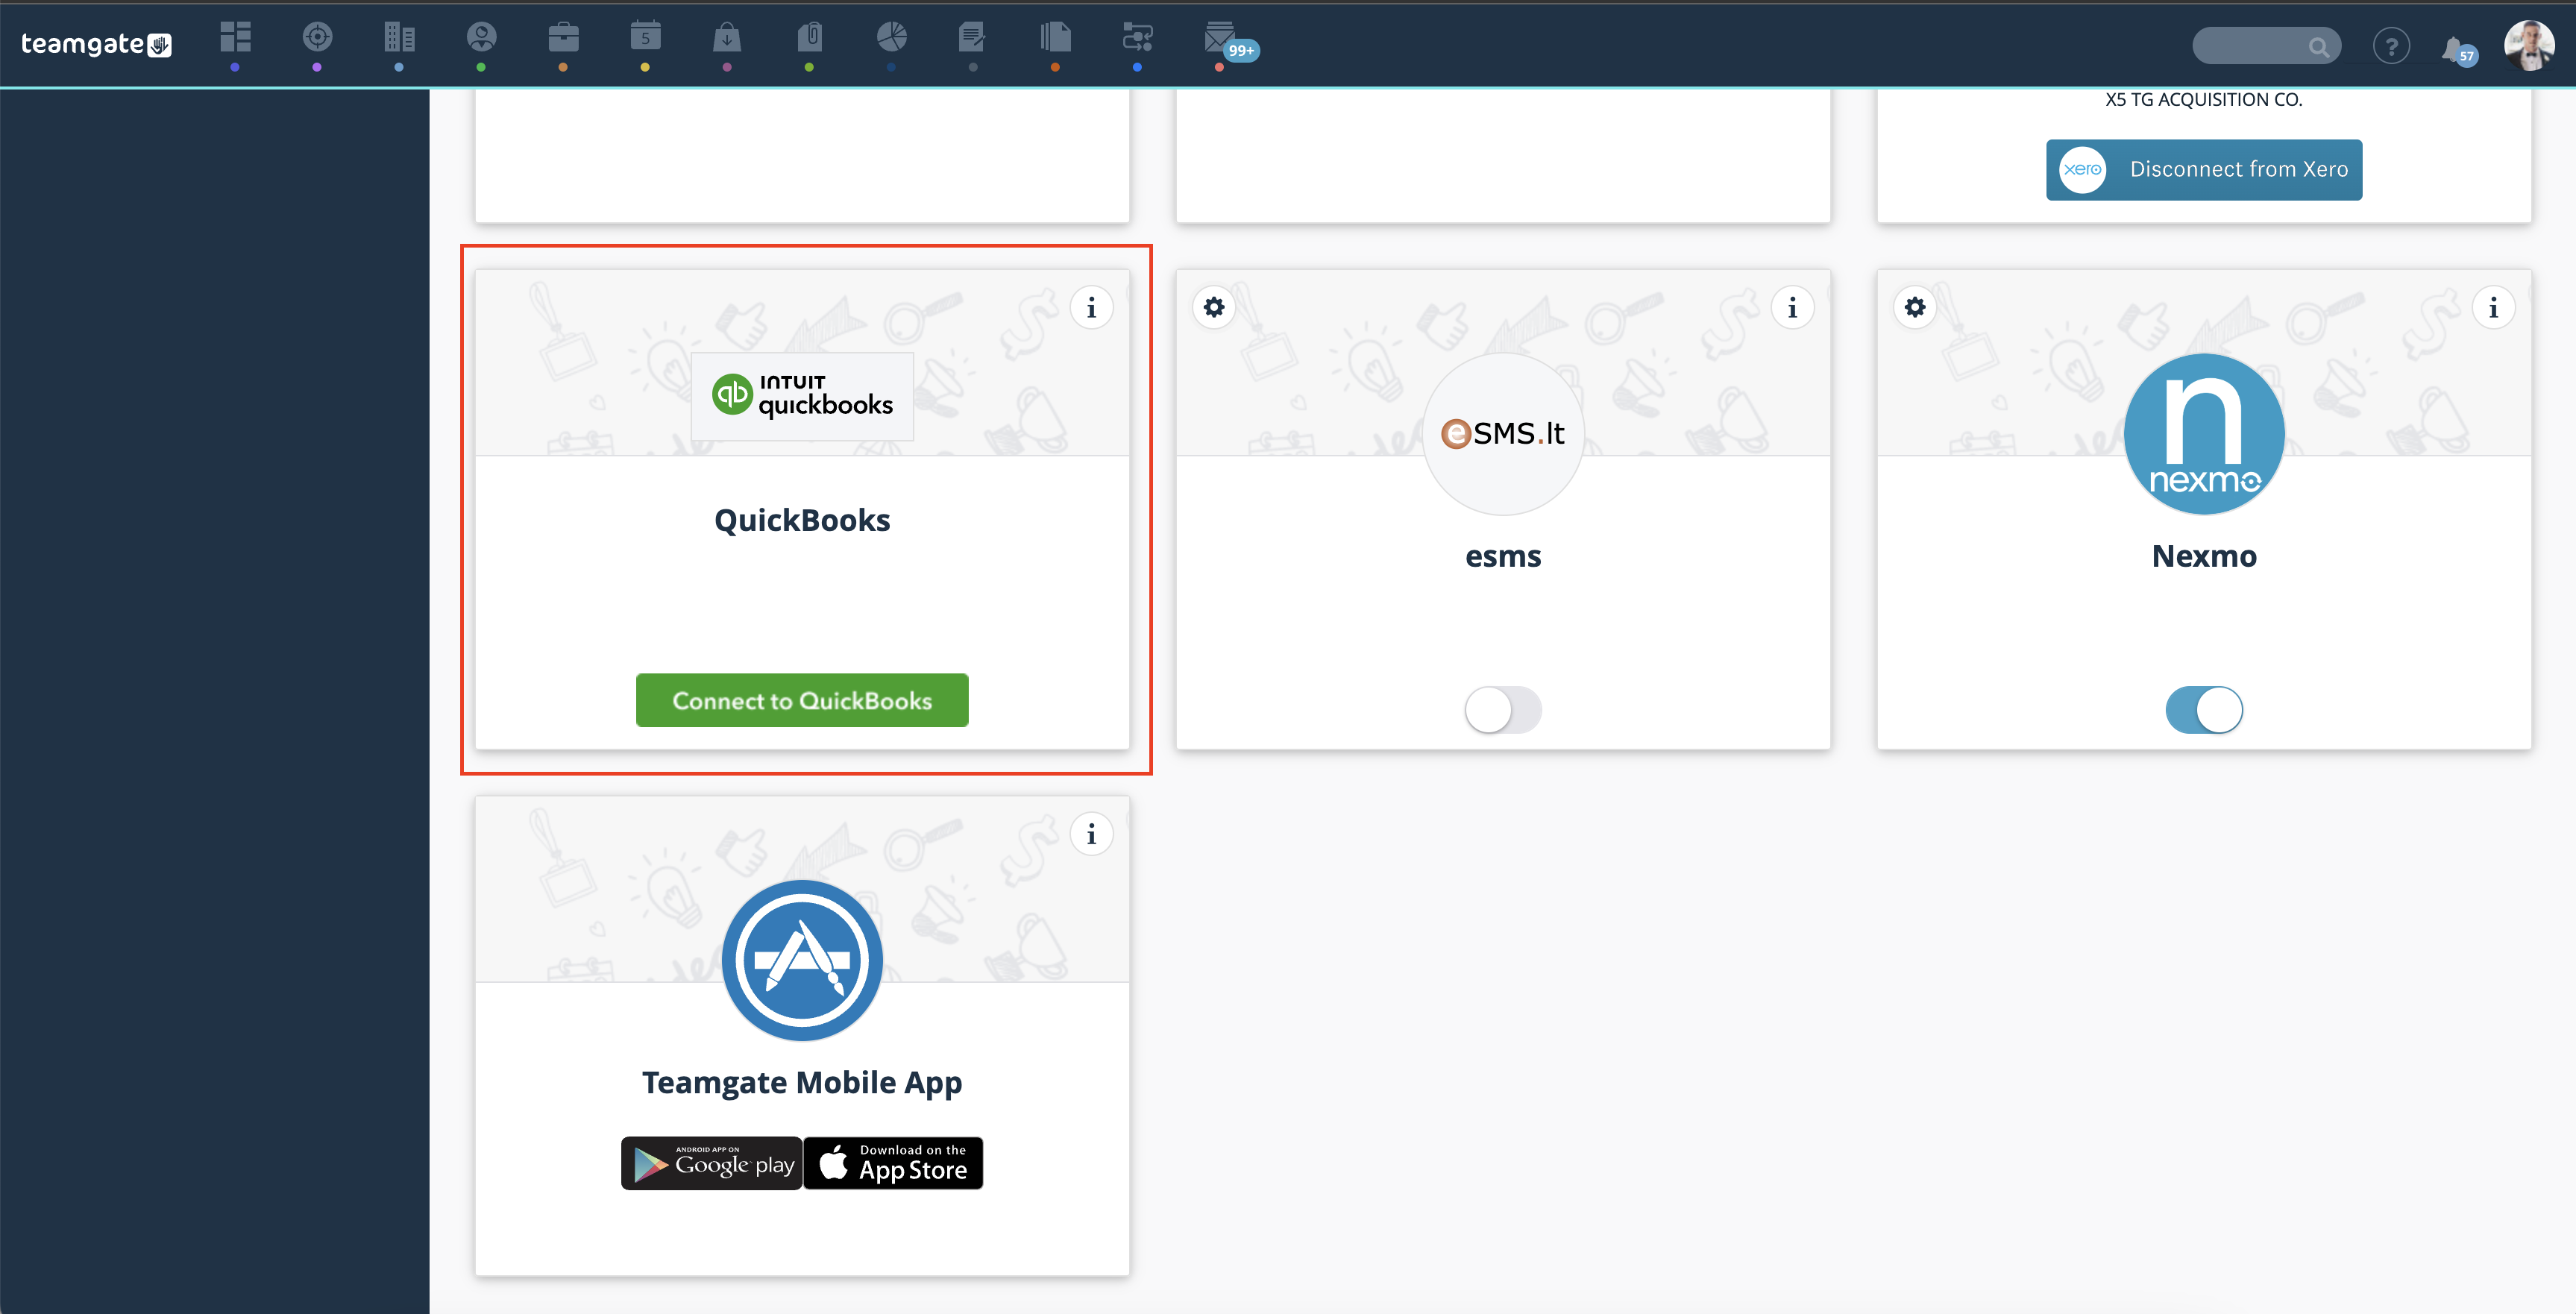Open the pie chart insights icon
Viewport: 2576px width, 1314px height.
[891, 37]
